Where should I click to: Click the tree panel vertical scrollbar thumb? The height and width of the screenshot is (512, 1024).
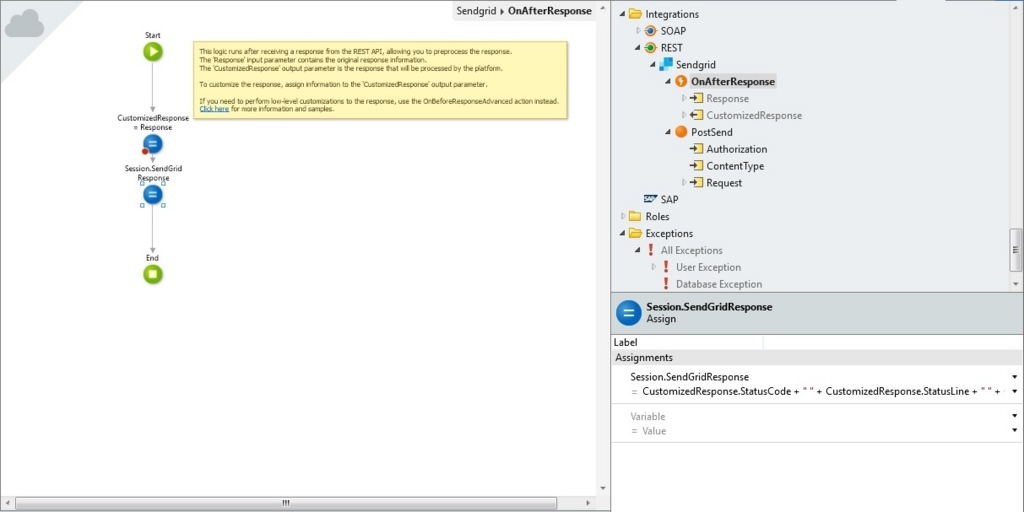(x=1016, y=249)
